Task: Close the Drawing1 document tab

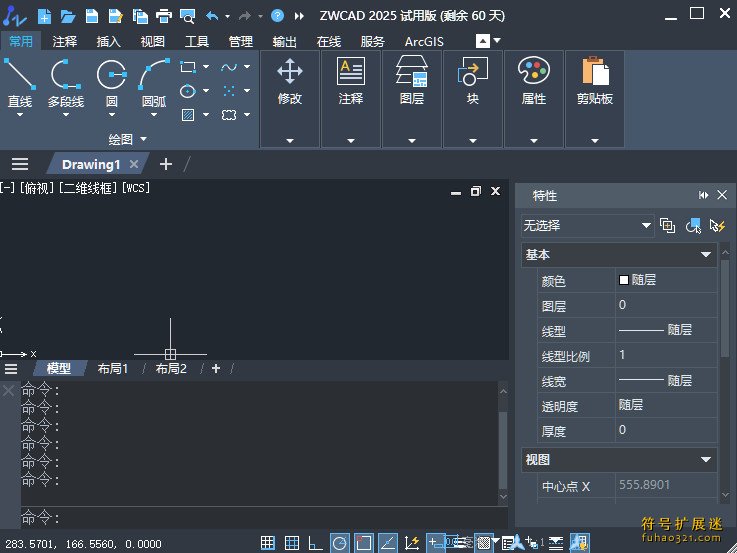Action: click(134, 164)
